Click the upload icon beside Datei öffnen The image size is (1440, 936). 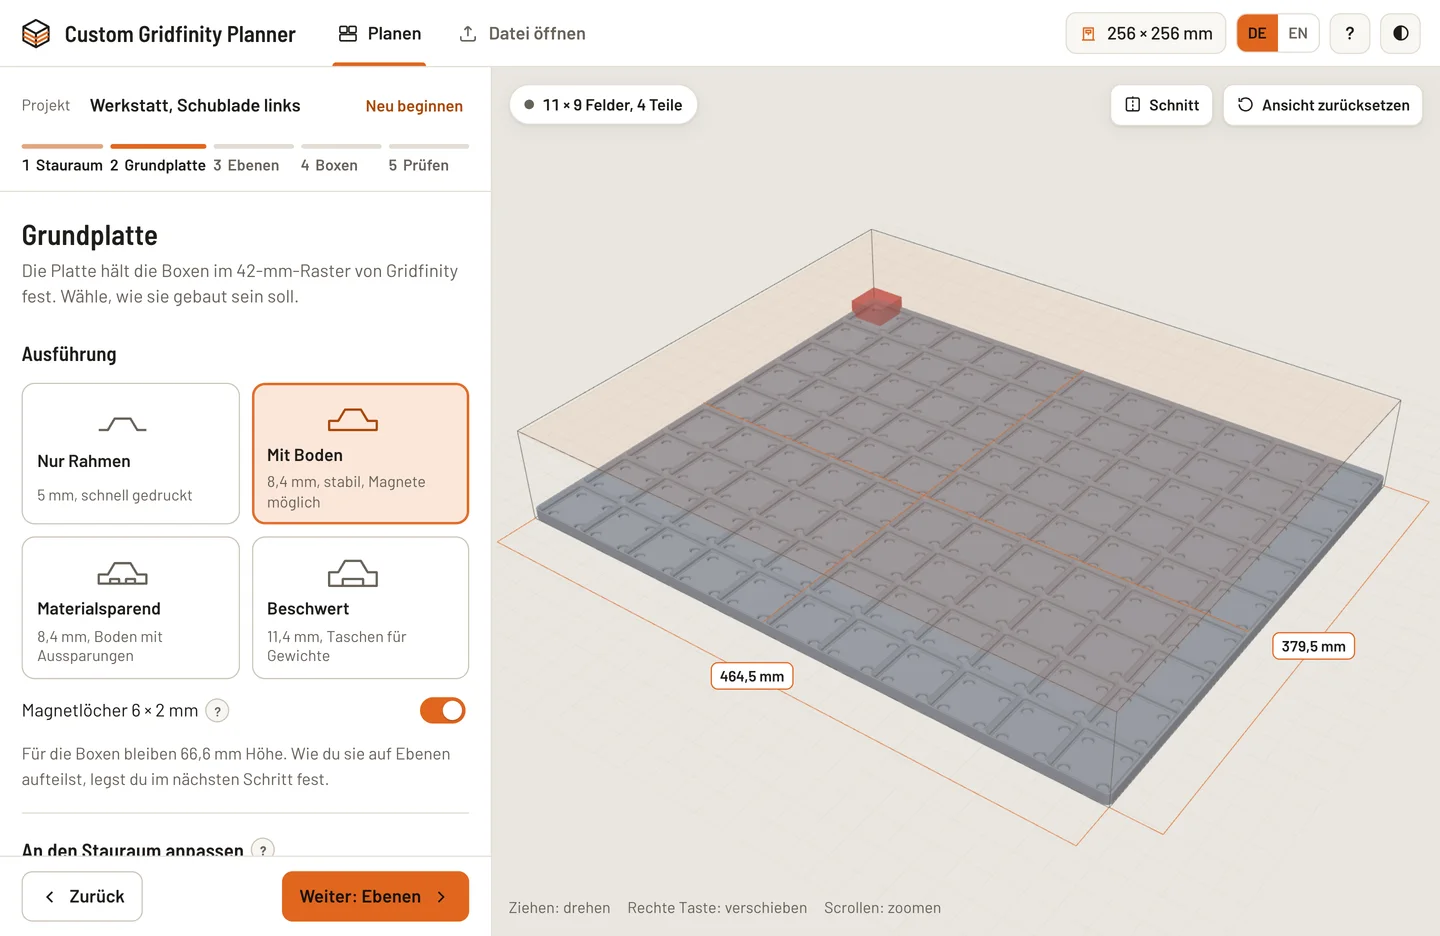(x=468, y=34)
